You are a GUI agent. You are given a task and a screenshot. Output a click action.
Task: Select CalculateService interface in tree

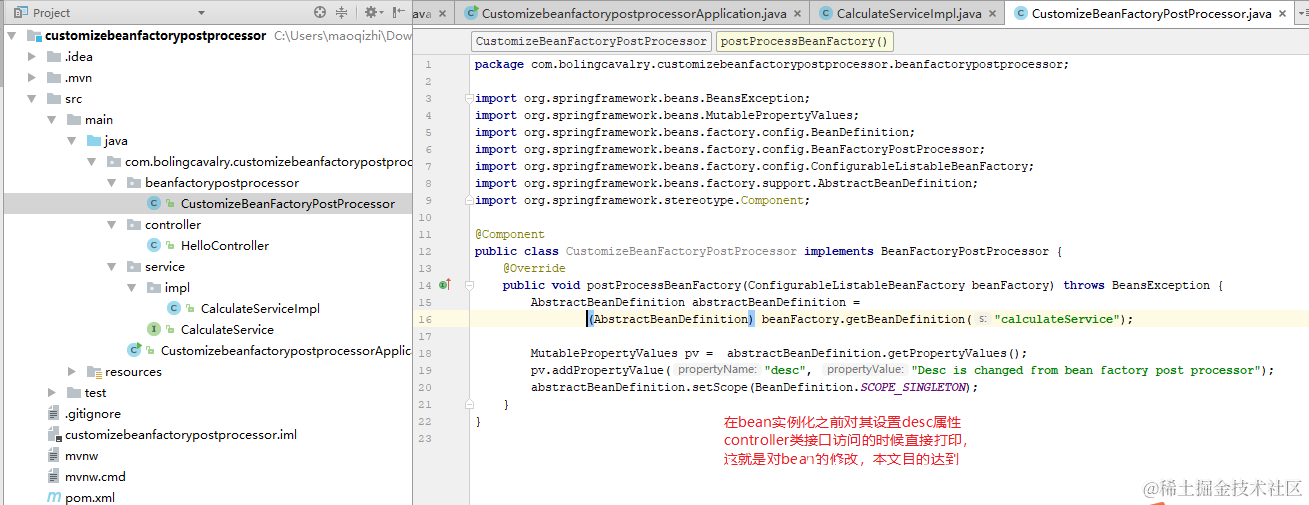click(x=227, y=329)
